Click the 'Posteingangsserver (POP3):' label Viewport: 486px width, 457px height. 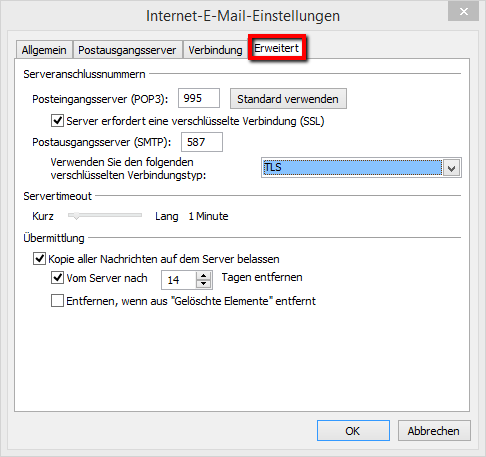[100, 99]
